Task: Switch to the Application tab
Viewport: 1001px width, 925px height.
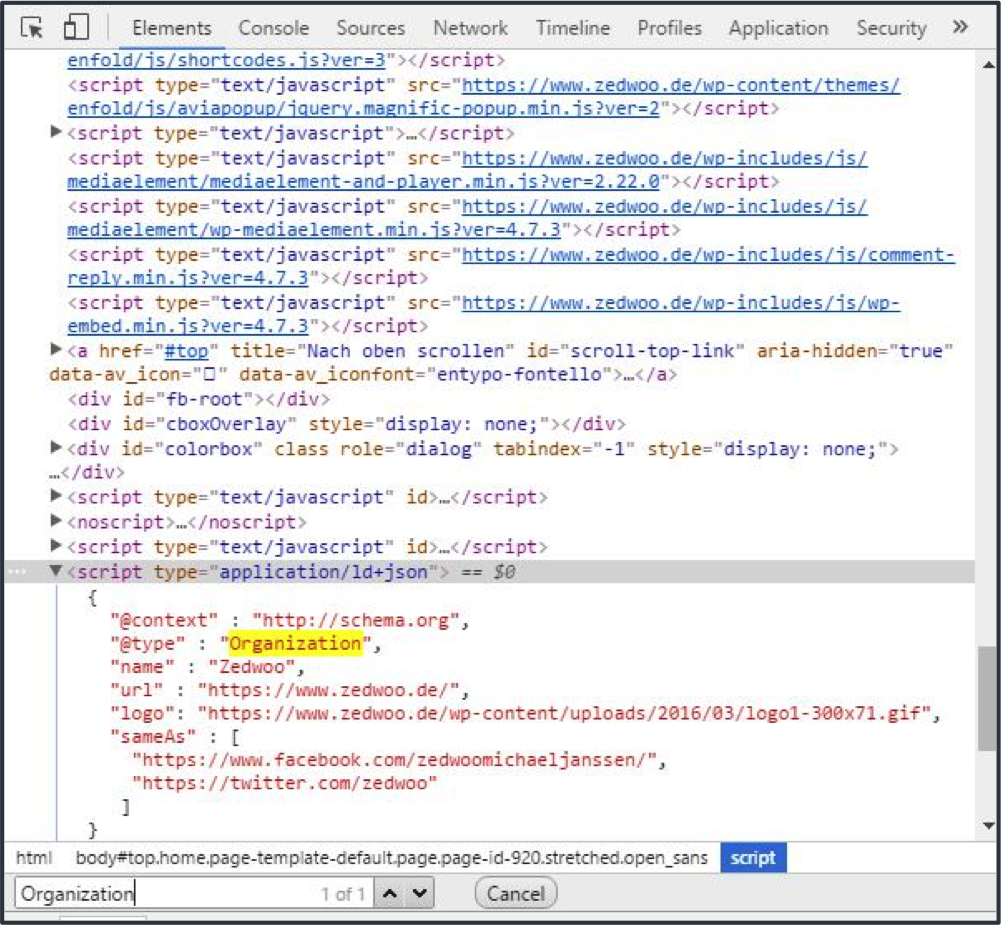Action: (778, 28)
